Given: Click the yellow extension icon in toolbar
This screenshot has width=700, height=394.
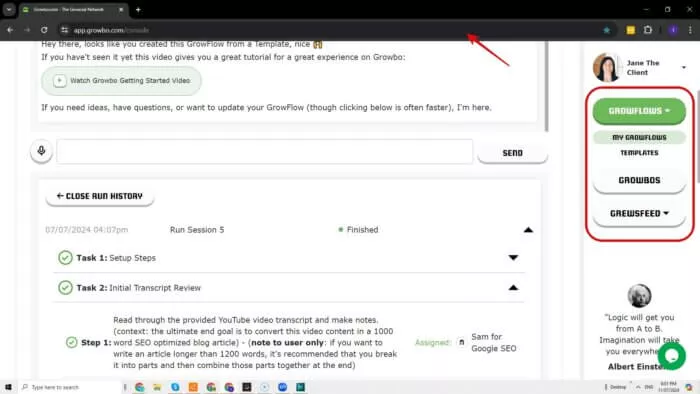Looking at the screenshot, I should point(630,30).
